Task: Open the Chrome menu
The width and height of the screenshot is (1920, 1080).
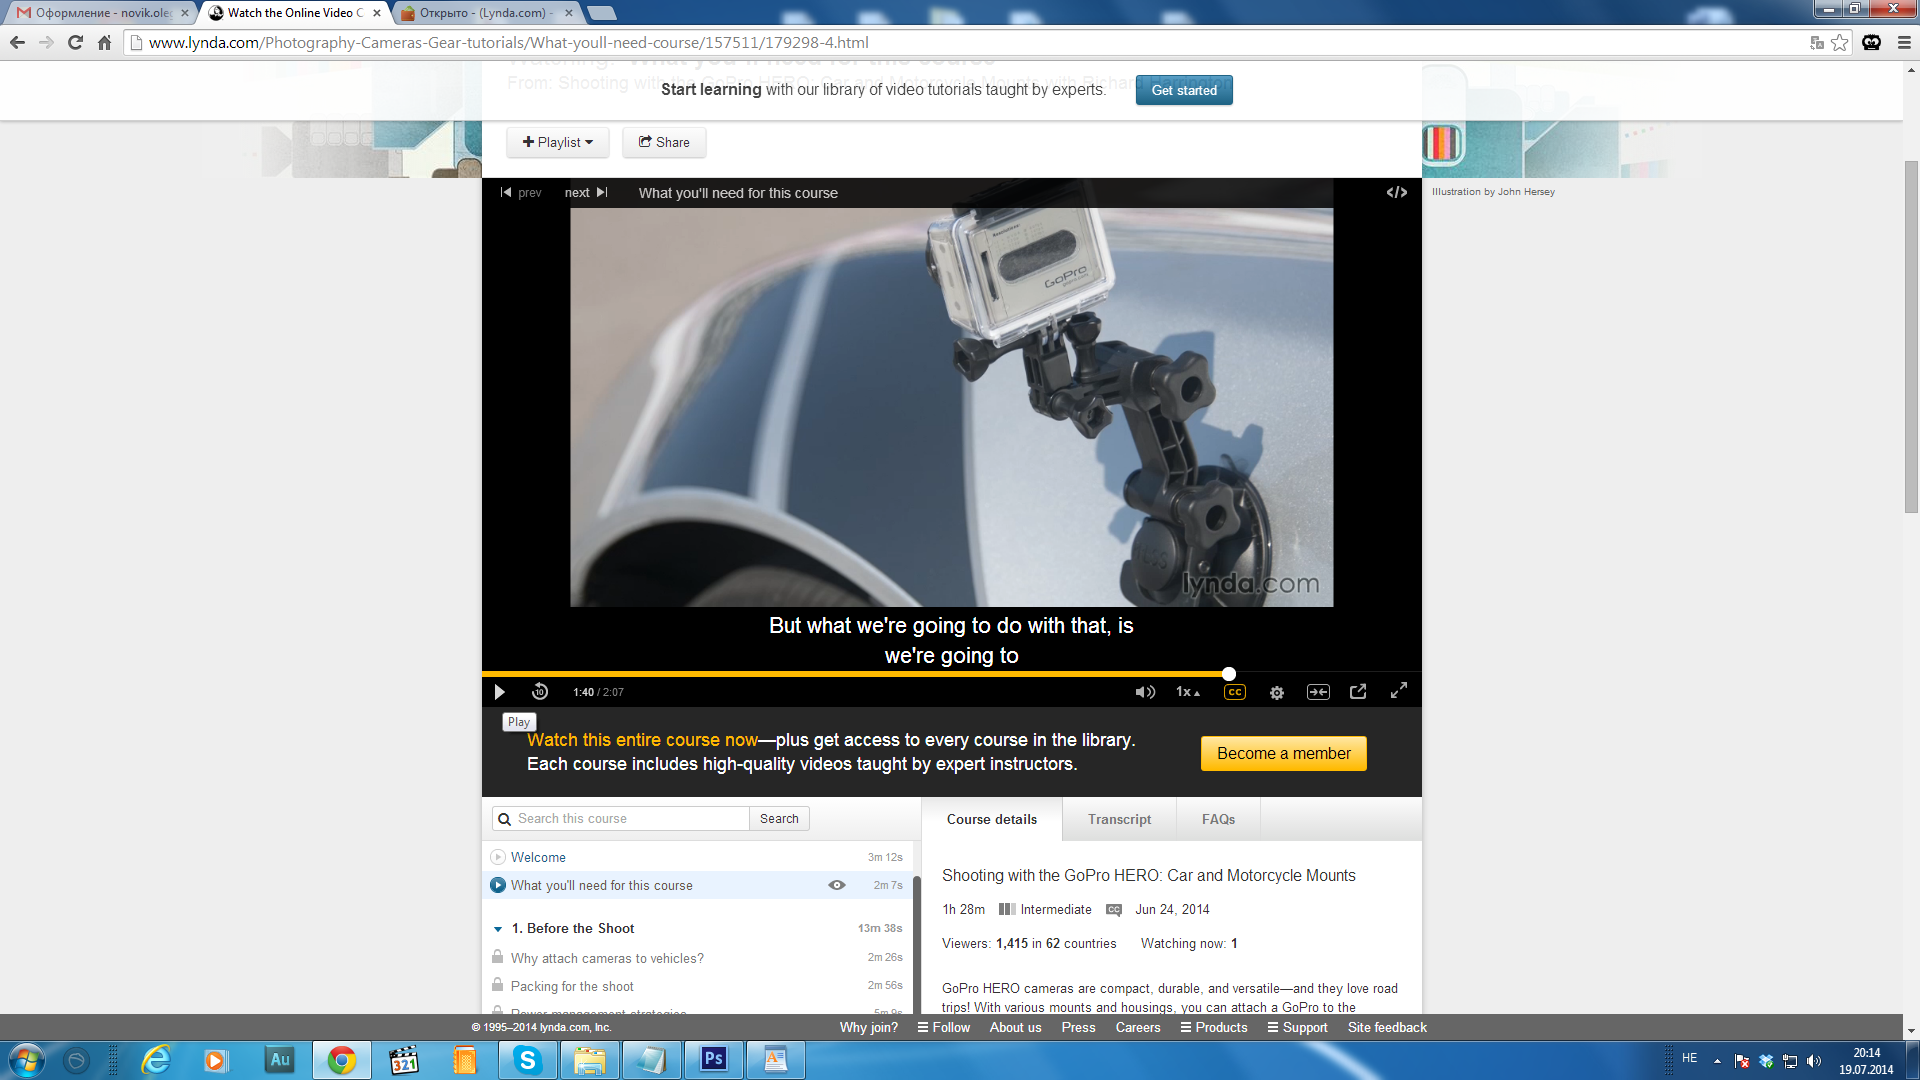Action: pos(1904,42)
